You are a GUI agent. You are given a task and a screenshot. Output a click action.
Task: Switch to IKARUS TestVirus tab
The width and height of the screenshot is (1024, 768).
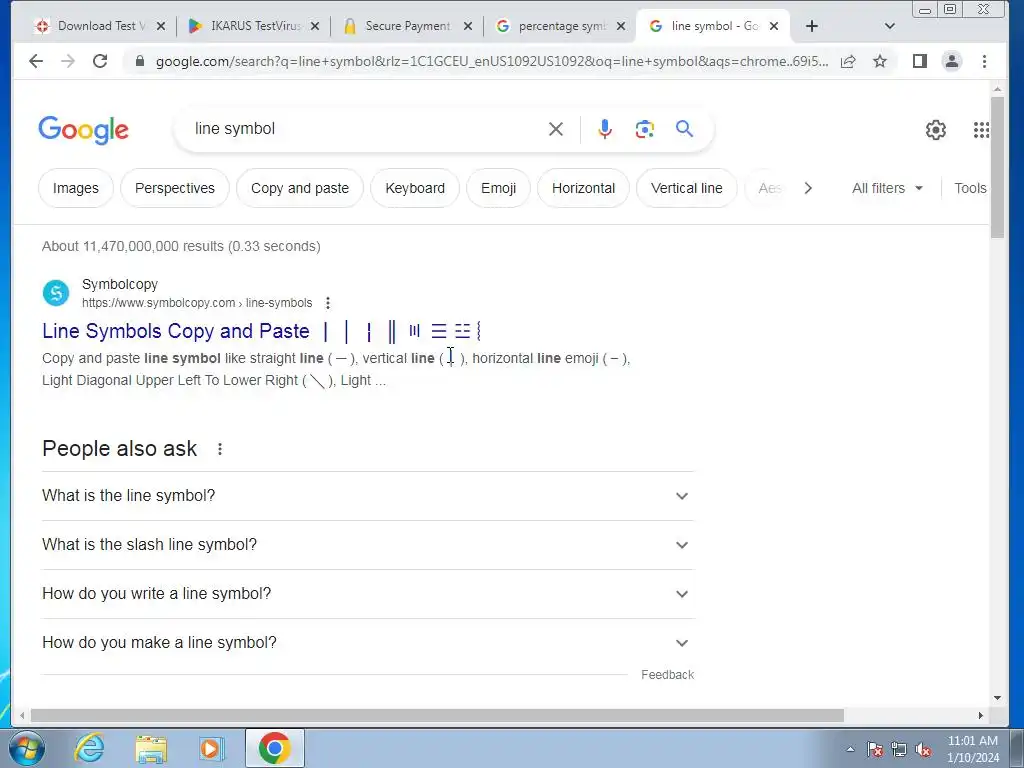[253, 26]
